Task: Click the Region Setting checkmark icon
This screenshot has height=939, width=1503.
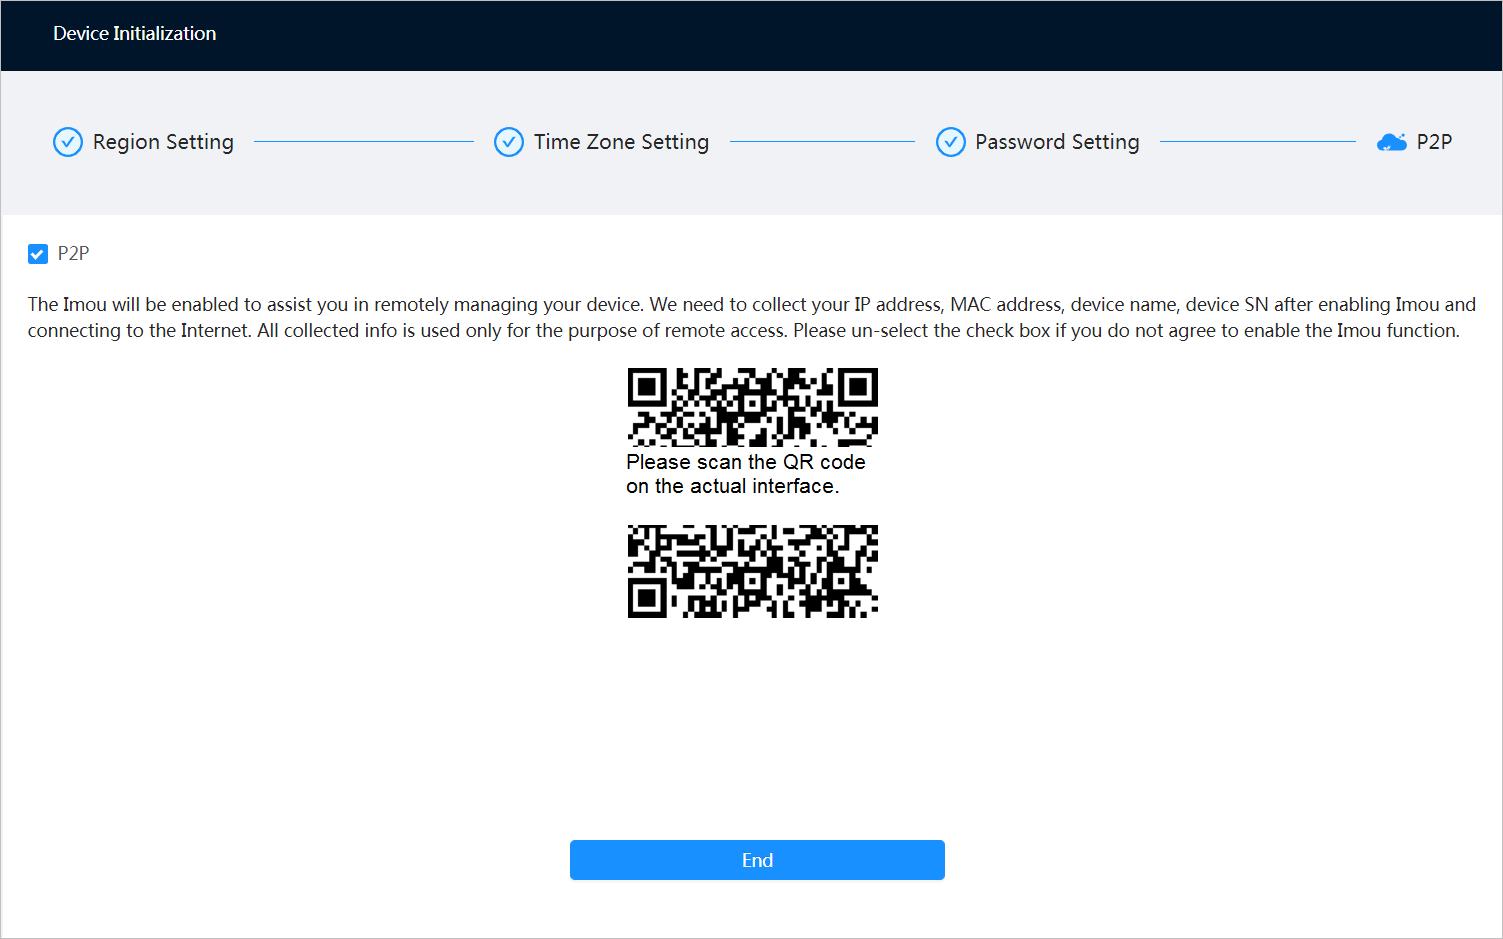Action: (x=68, y=142)
